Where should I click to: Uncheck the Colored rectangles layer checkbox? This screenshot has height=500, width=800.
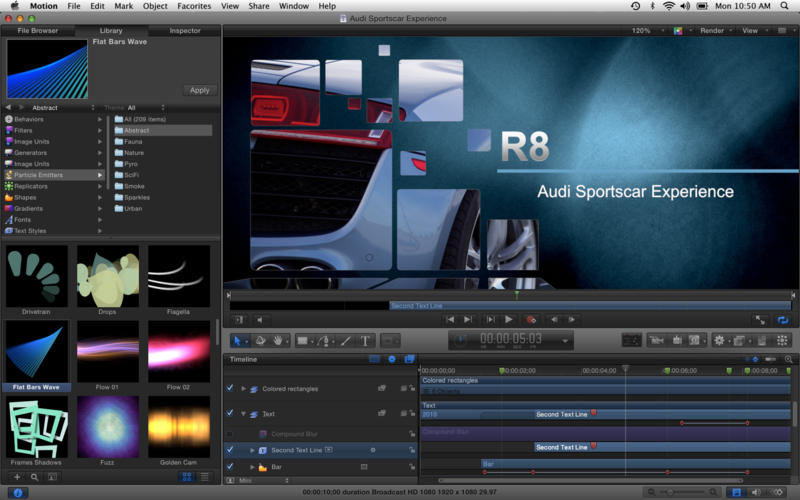click(230, 388)
